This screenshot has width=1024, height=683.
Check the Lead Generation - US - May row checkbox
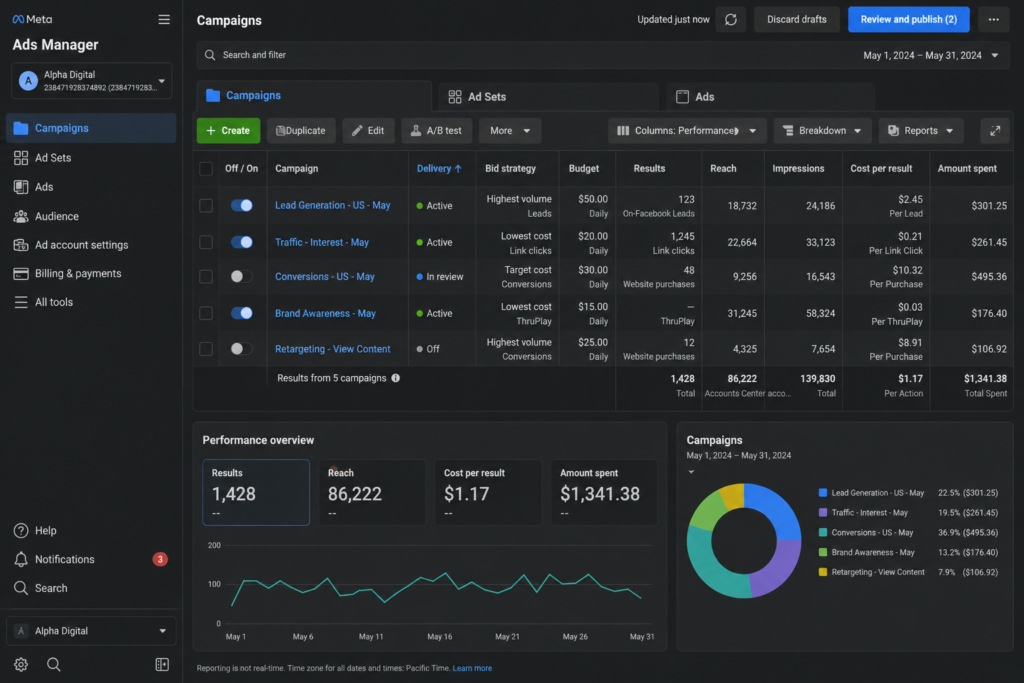tap(206, 206)
